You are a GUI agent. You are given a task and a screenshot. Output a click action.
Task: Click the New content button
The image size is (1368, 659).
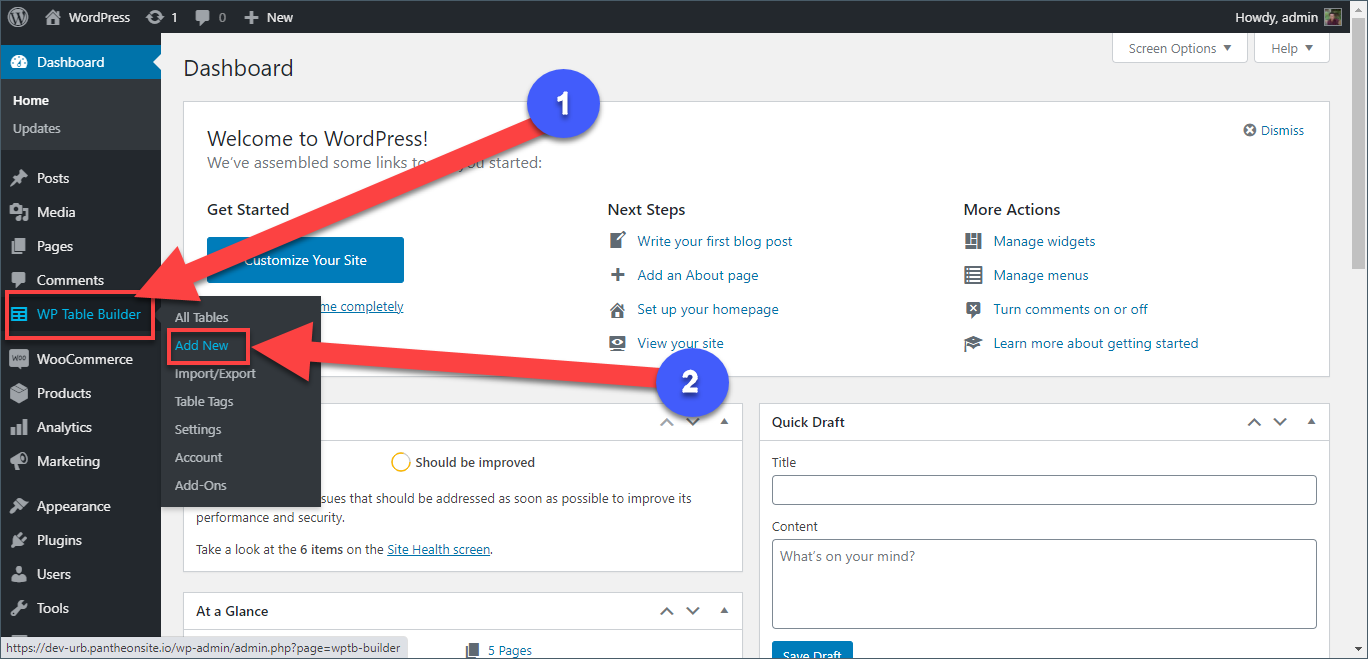pyautogui.click(x=268, y=17)
